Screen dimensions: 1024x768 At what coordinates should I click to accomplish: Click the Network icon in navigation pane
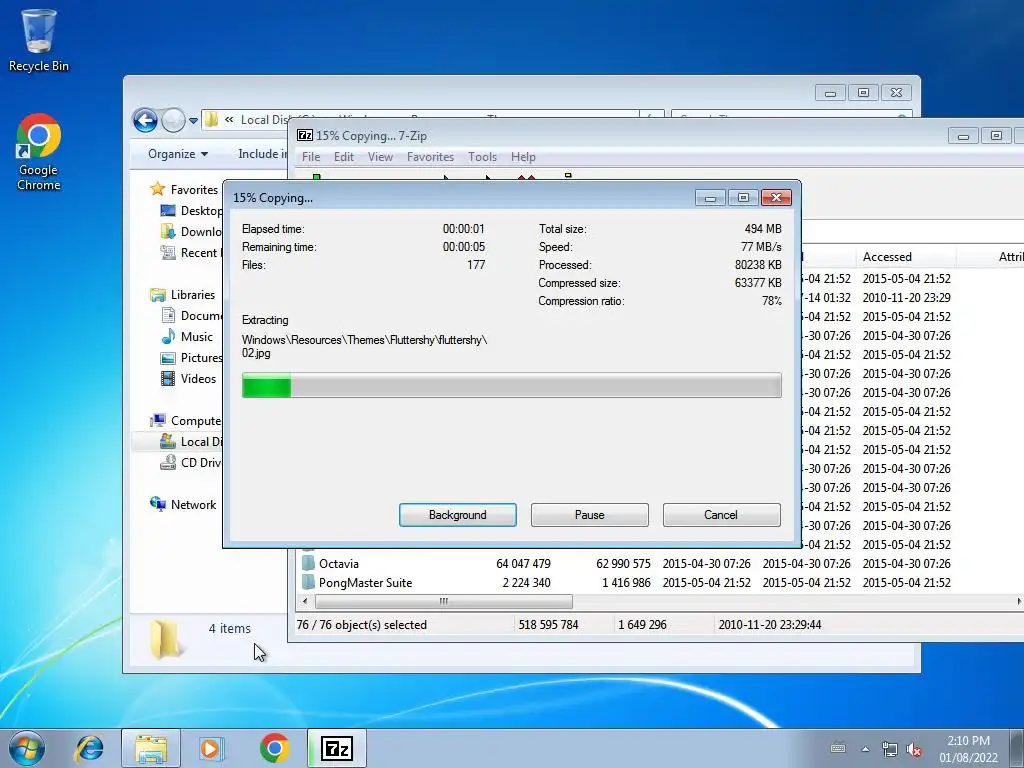[157, 504]
